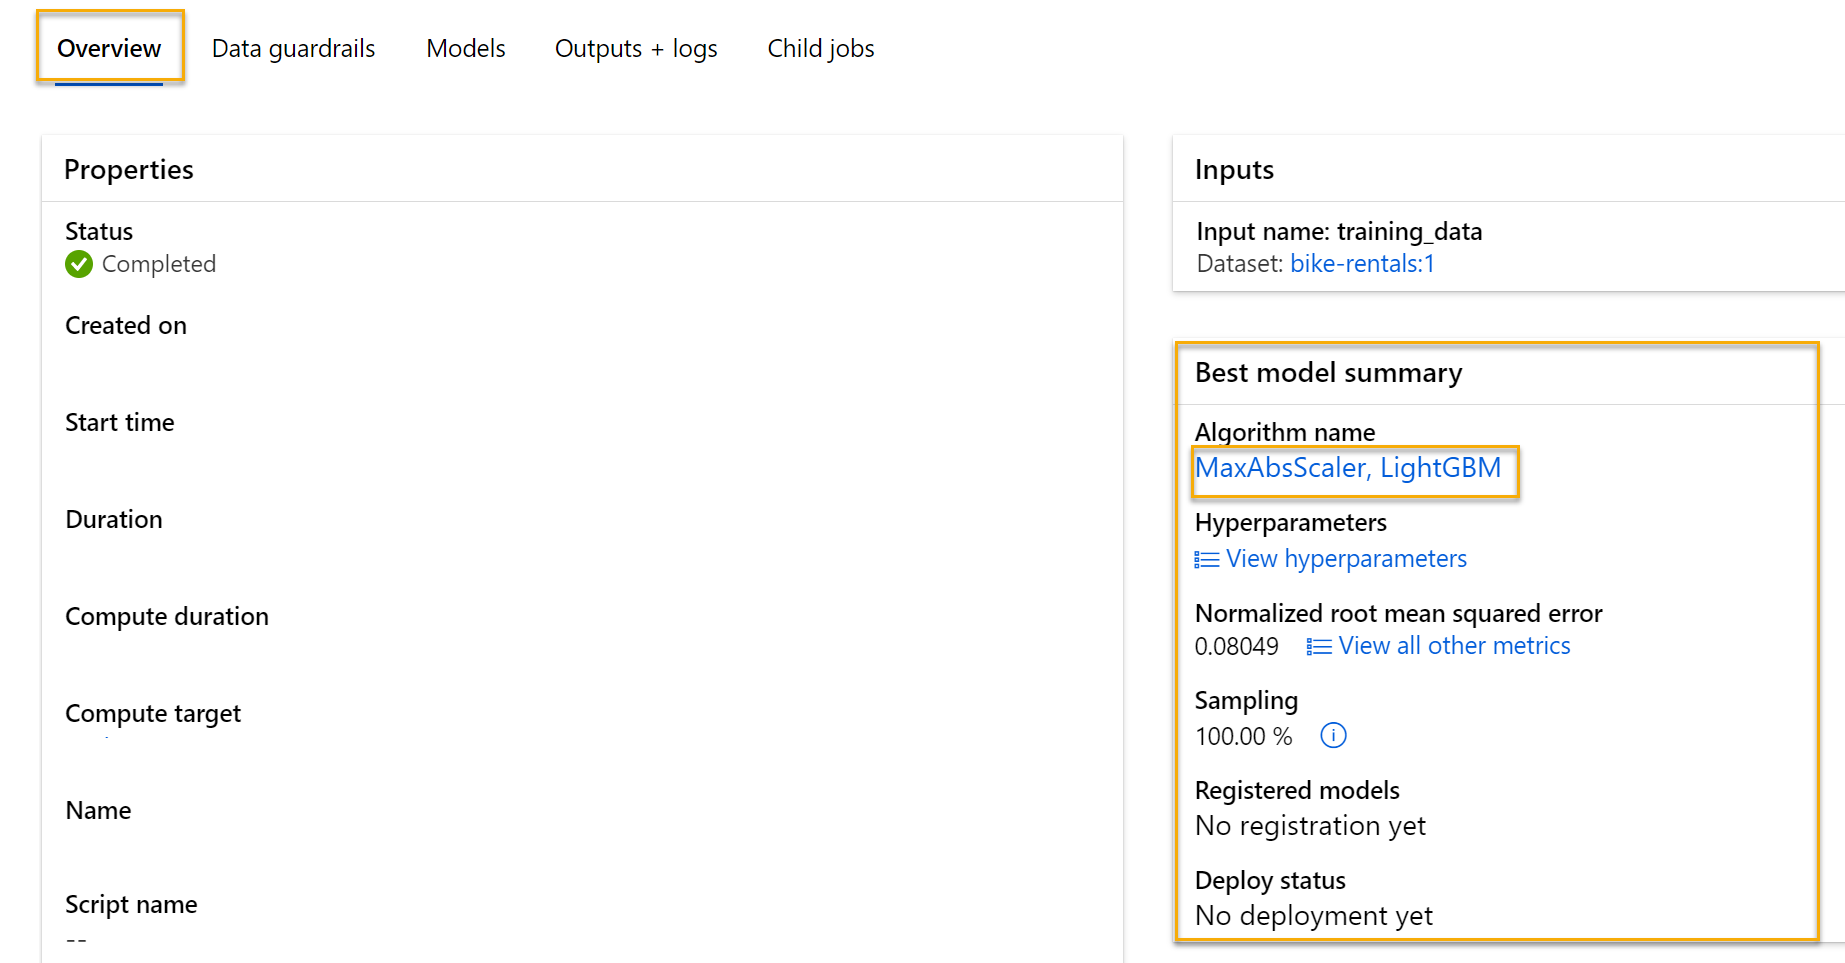This screenshot has height=963, width=1845.
Task: Click the Start time label
Action: [120, 423]
